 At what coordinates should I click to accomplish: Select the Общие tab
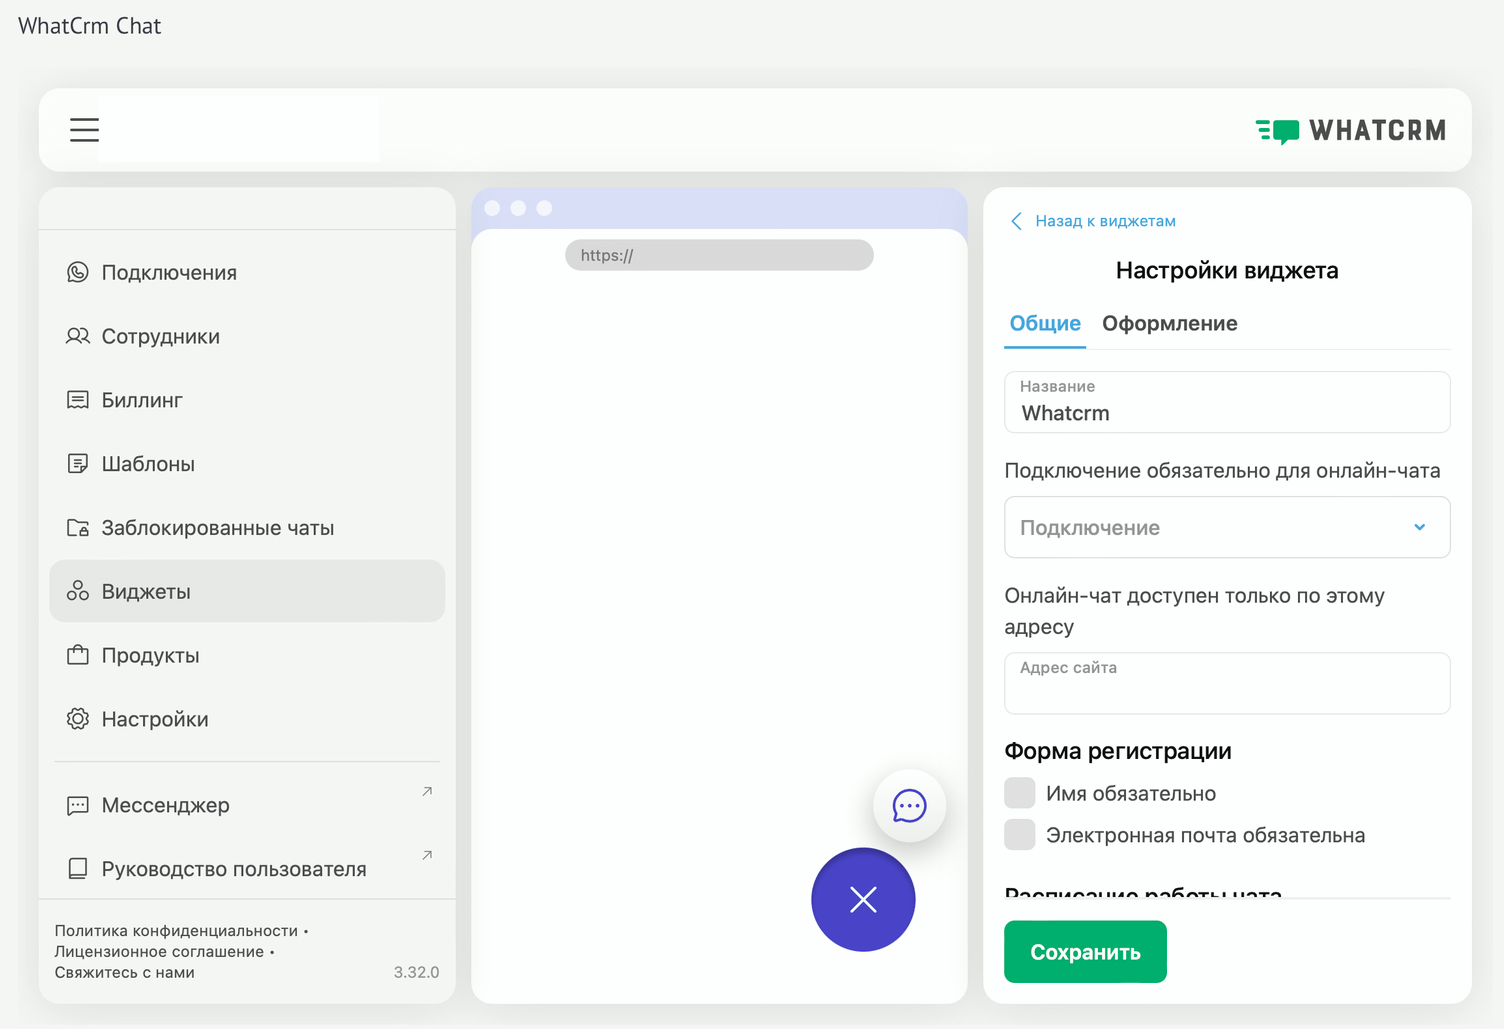coord(1045,324)
